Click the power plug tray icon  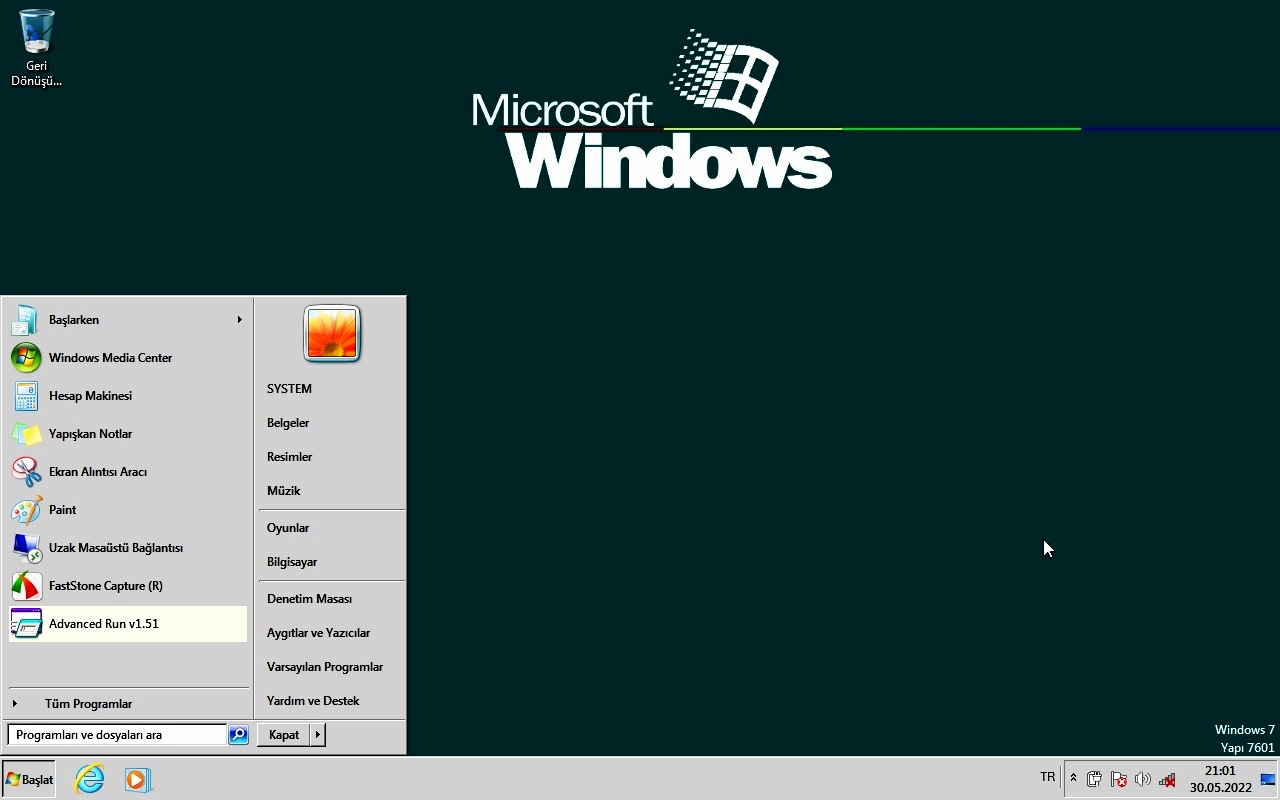tap(1095, 779)
